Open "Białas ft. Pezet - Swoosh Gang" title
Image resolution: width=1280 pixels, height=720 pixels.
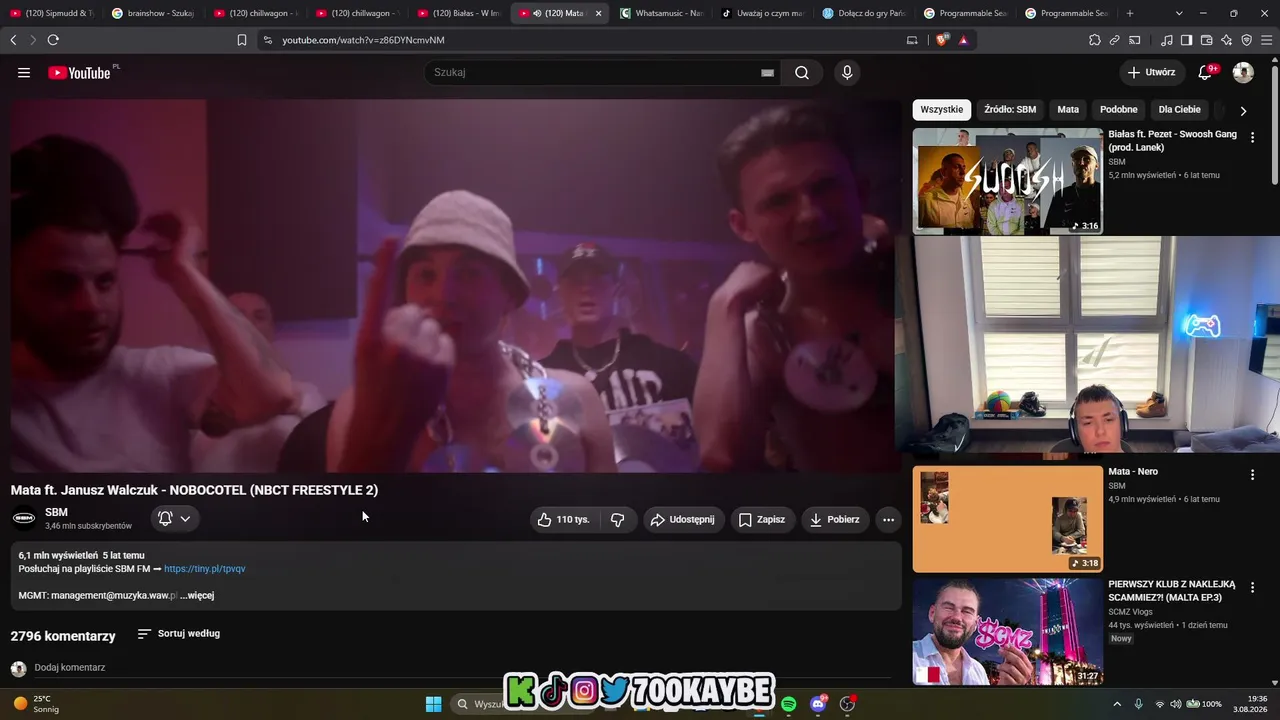click(x=1172, y=141)
